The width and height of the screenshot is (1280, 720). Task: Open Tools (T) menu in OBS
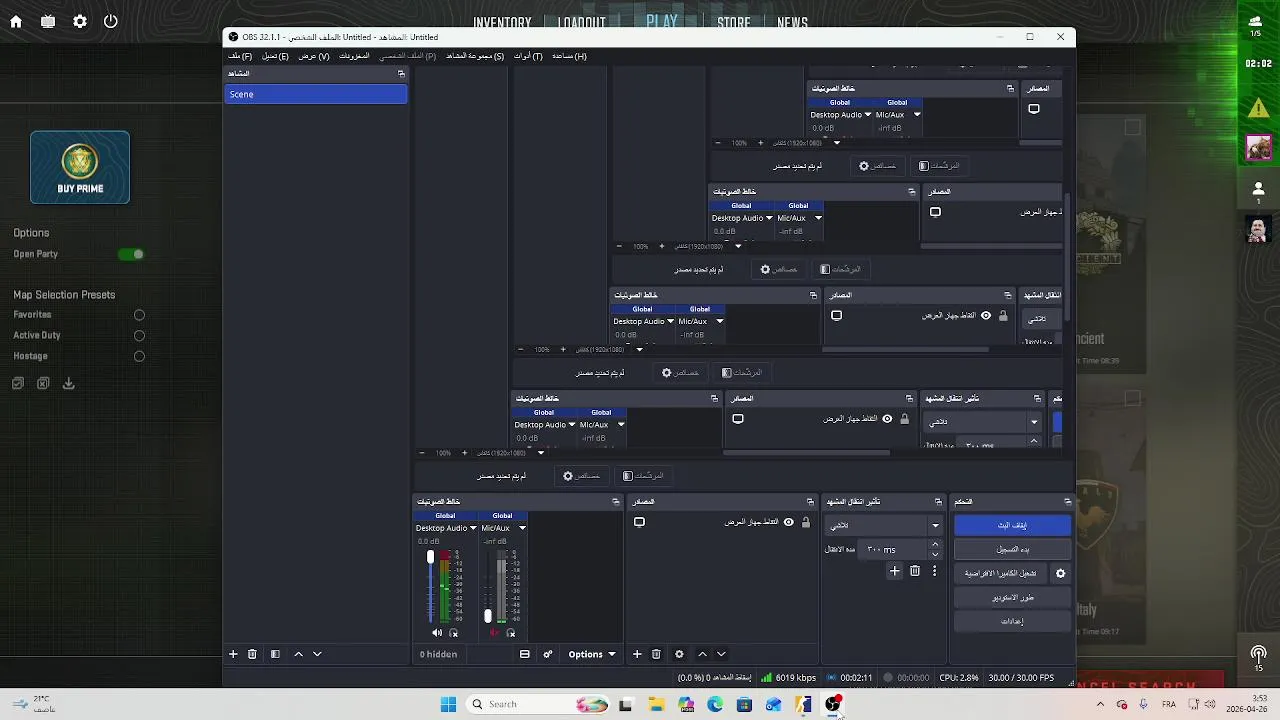pyautogui.click(x=528, y=56)
